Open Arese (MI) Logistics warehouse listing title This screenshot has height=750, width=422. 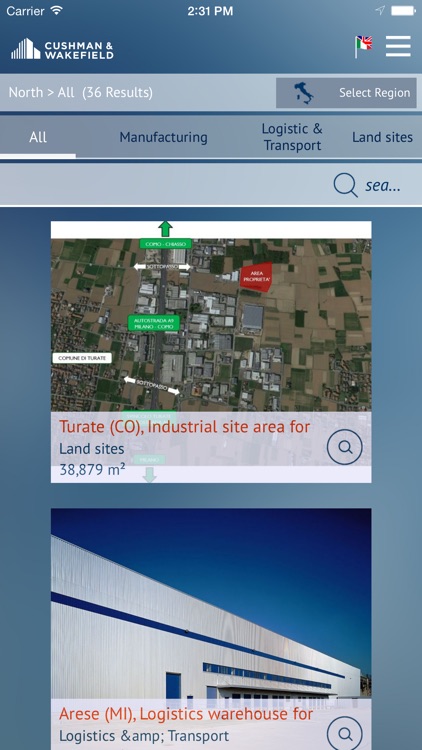point(186,714)
